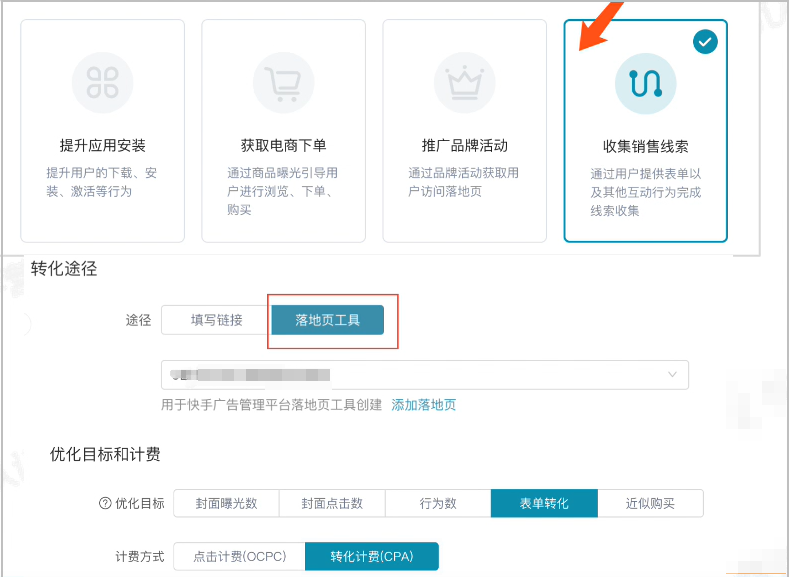Choose the 填写链接 path option
This screenshot has width=789, height=577.
coord(216,320)
